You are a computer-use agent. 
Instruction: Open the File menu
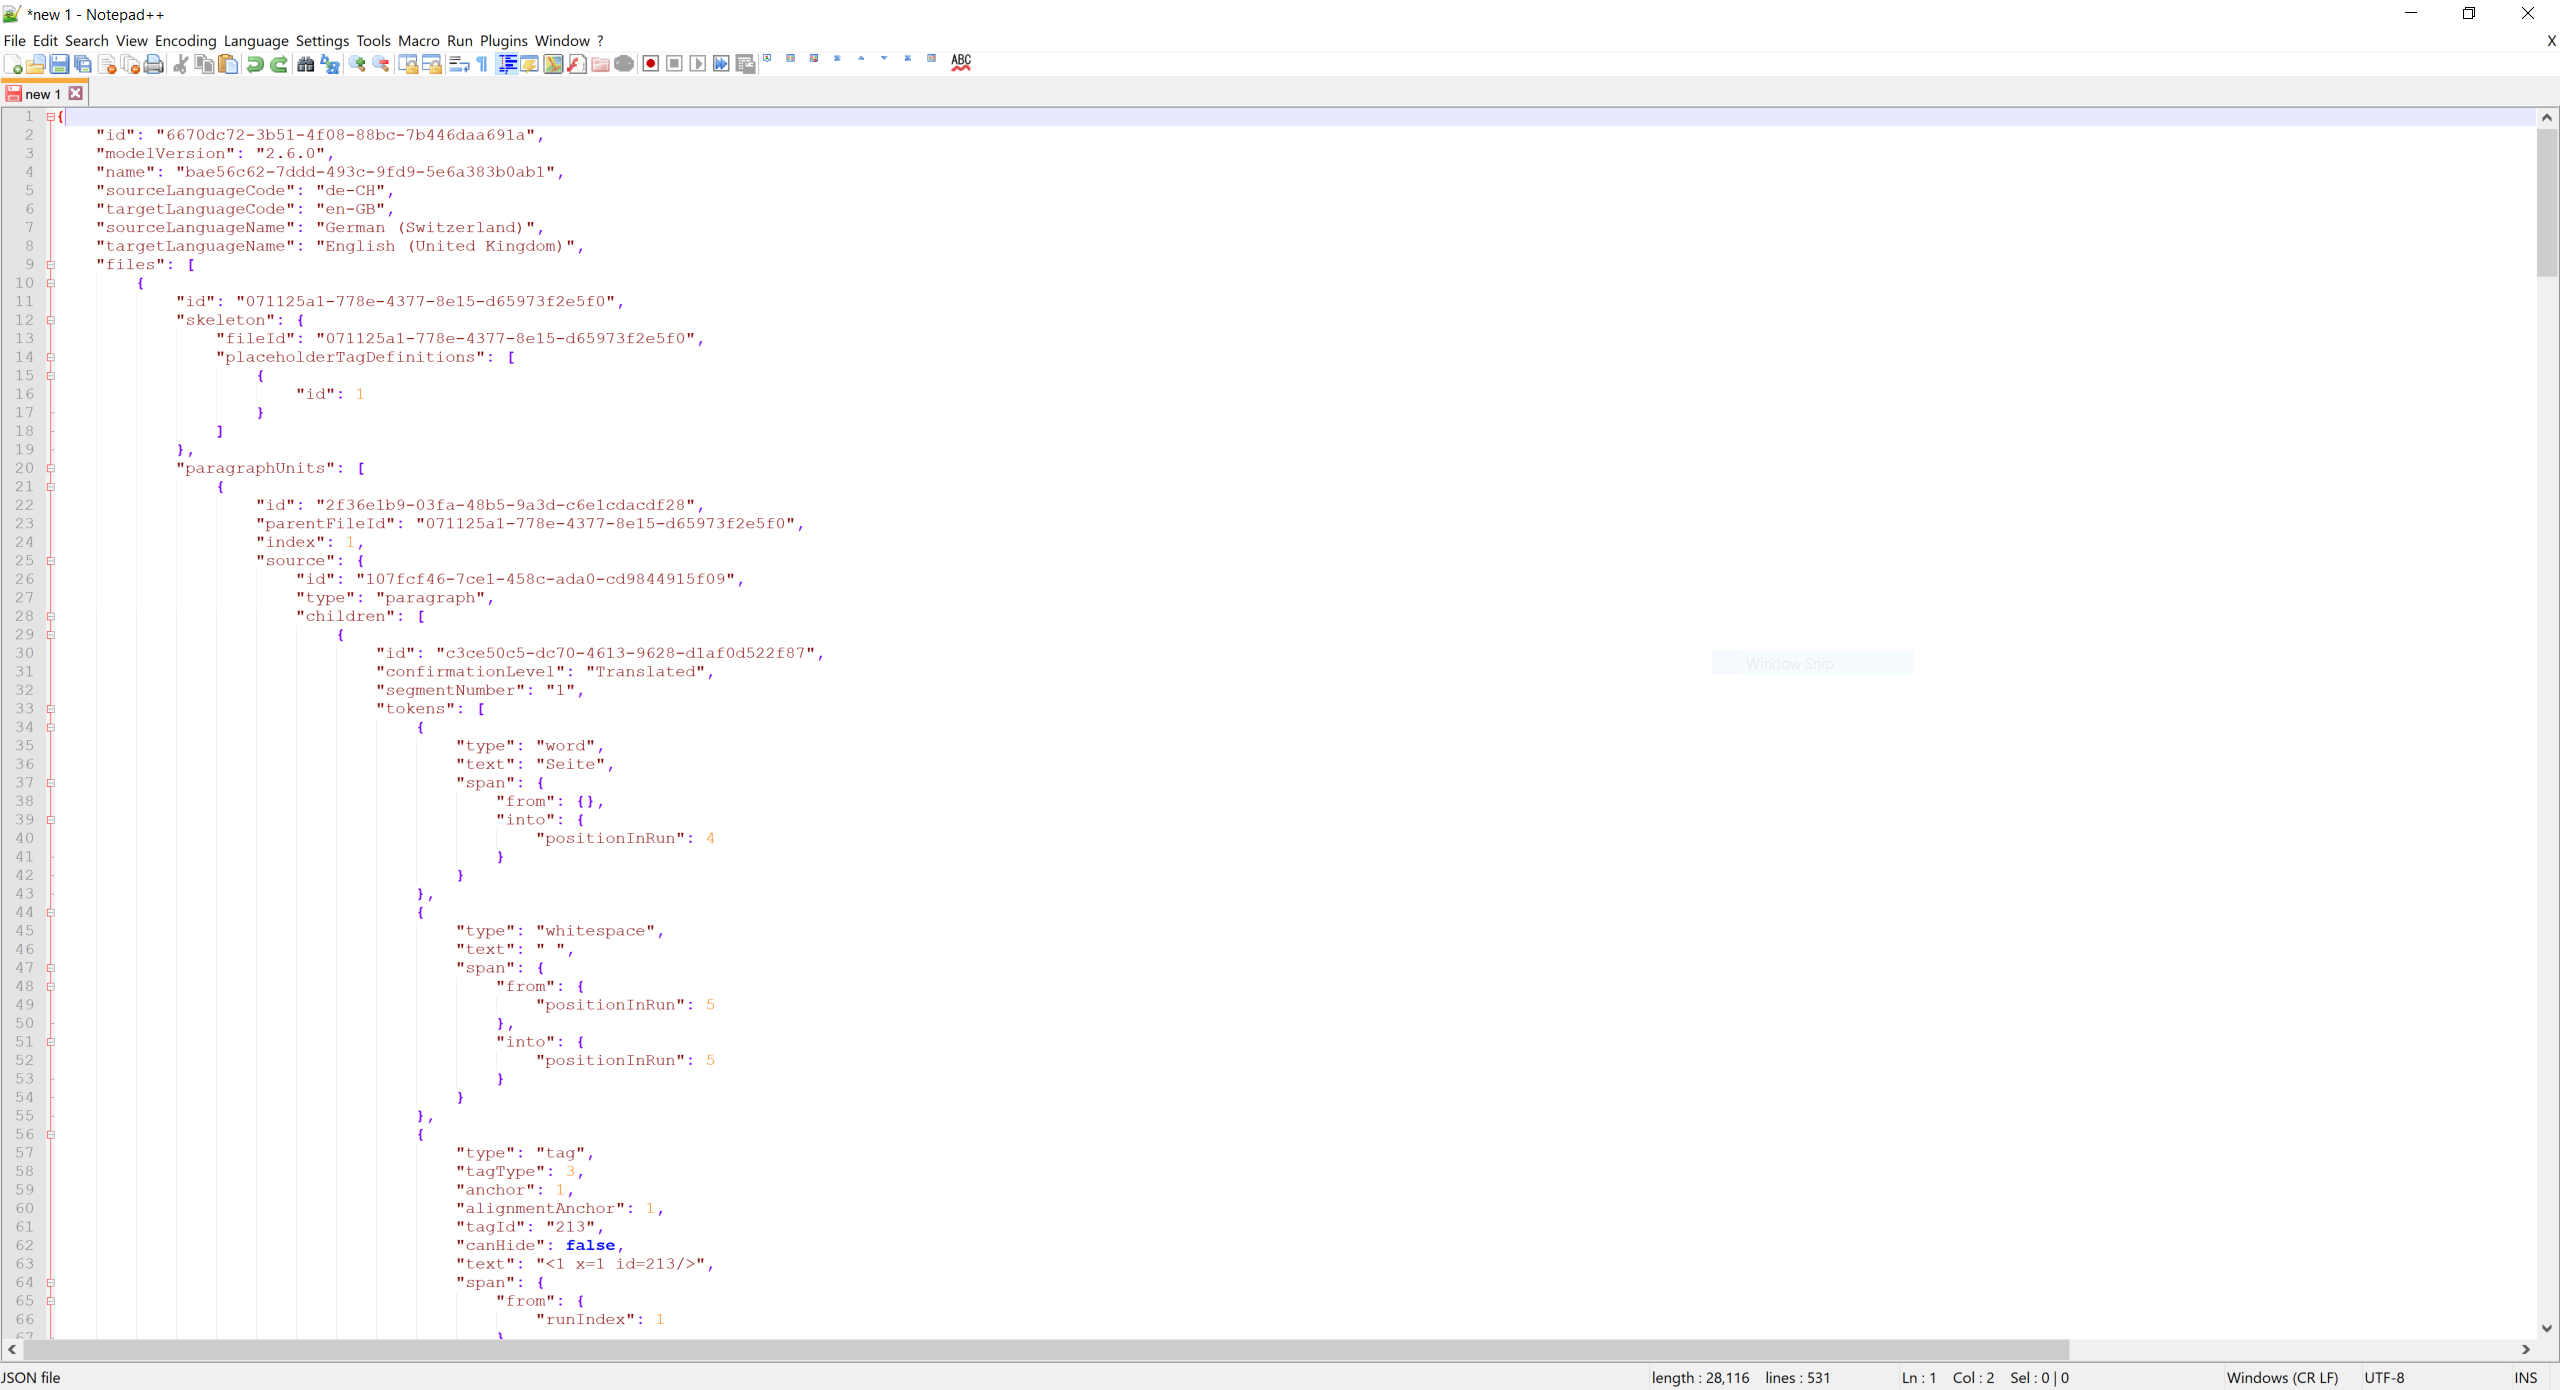tap(15, 41)
